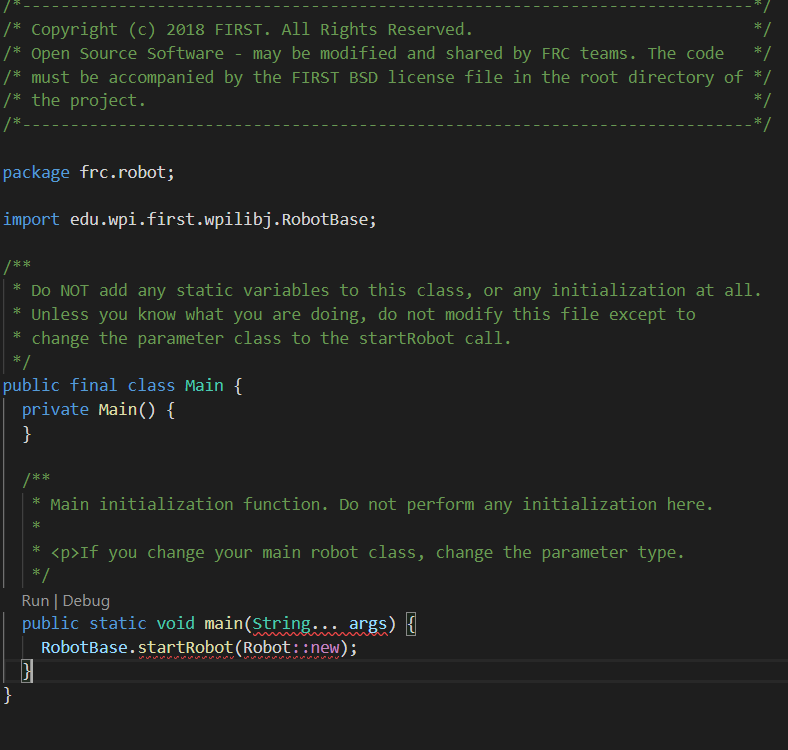This screenshot has width=788, height=750.
Task: Click the word Copyright in header comment
Action: 74,30
